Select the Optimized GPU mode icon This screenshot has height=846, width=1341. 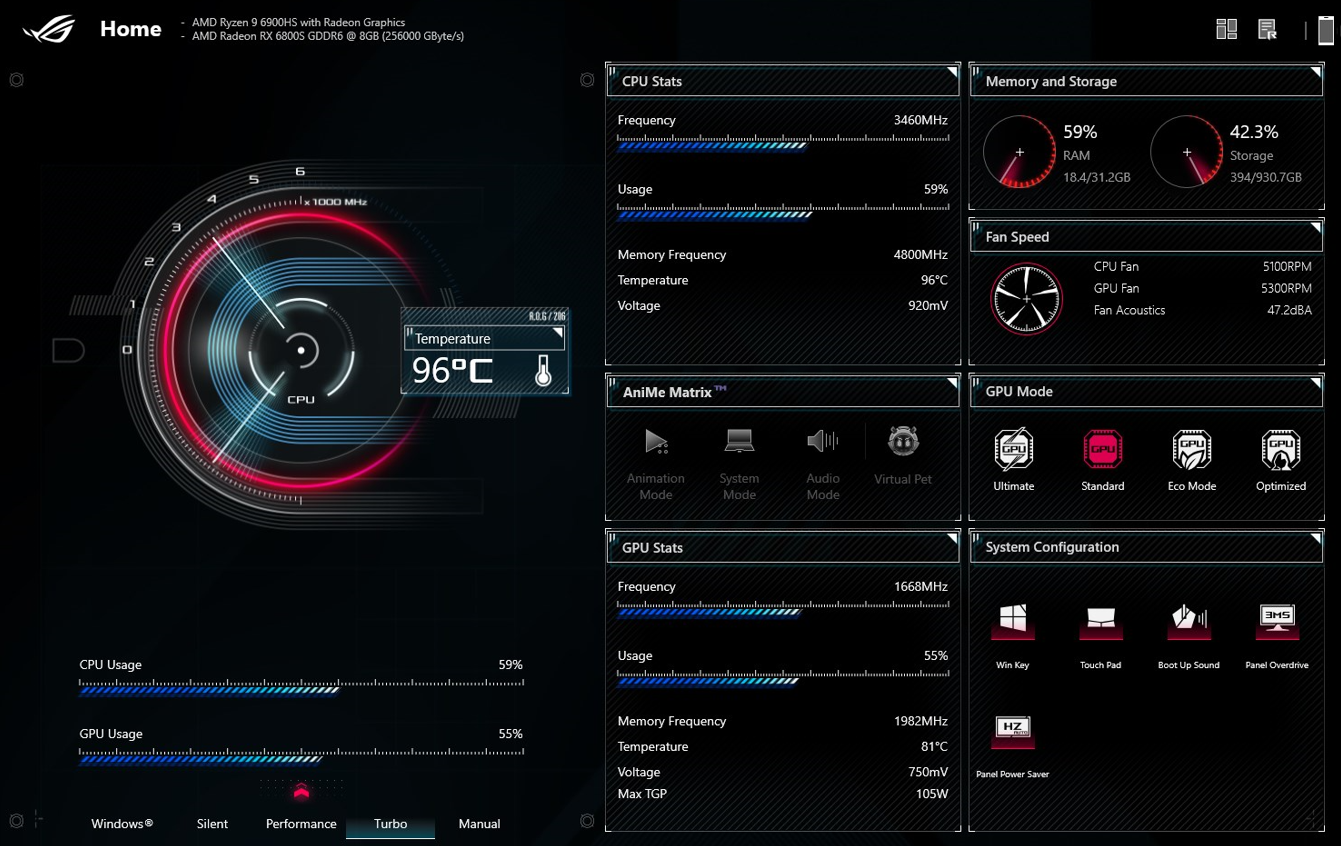click(1280, 449)
